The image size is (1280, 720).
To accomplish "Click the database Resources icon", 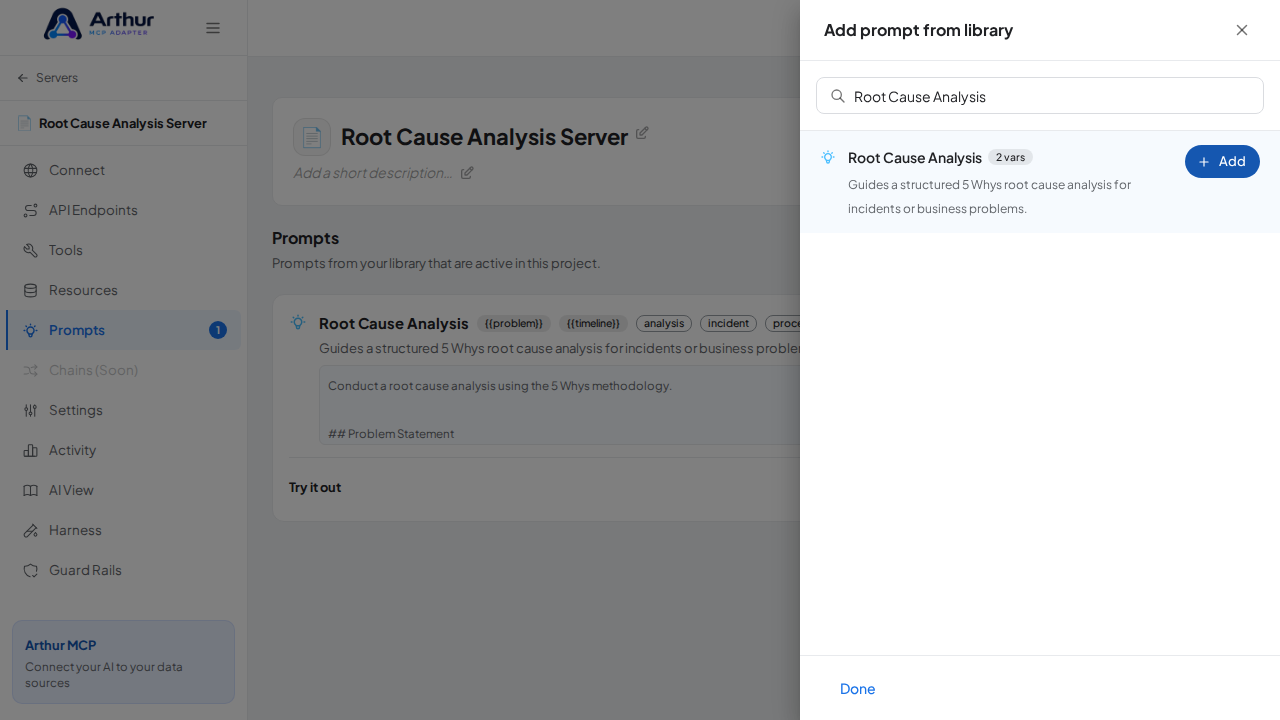I will pyautogui.click(x=31, y=290).
